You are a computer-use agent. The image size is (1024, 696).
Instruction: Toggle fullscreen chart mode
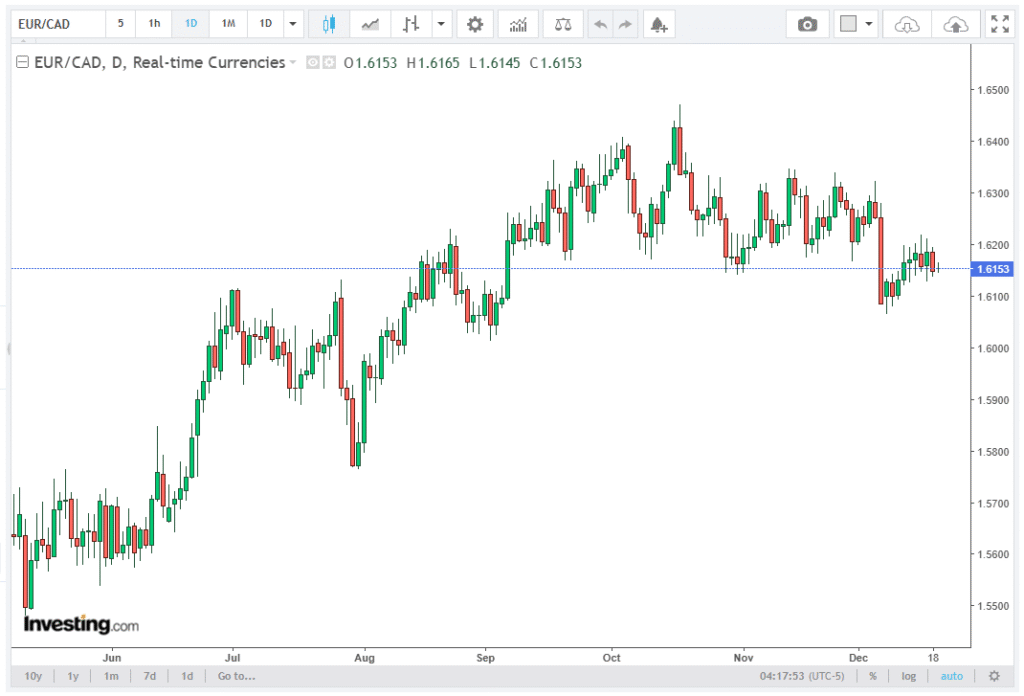(x=998, y=24)
